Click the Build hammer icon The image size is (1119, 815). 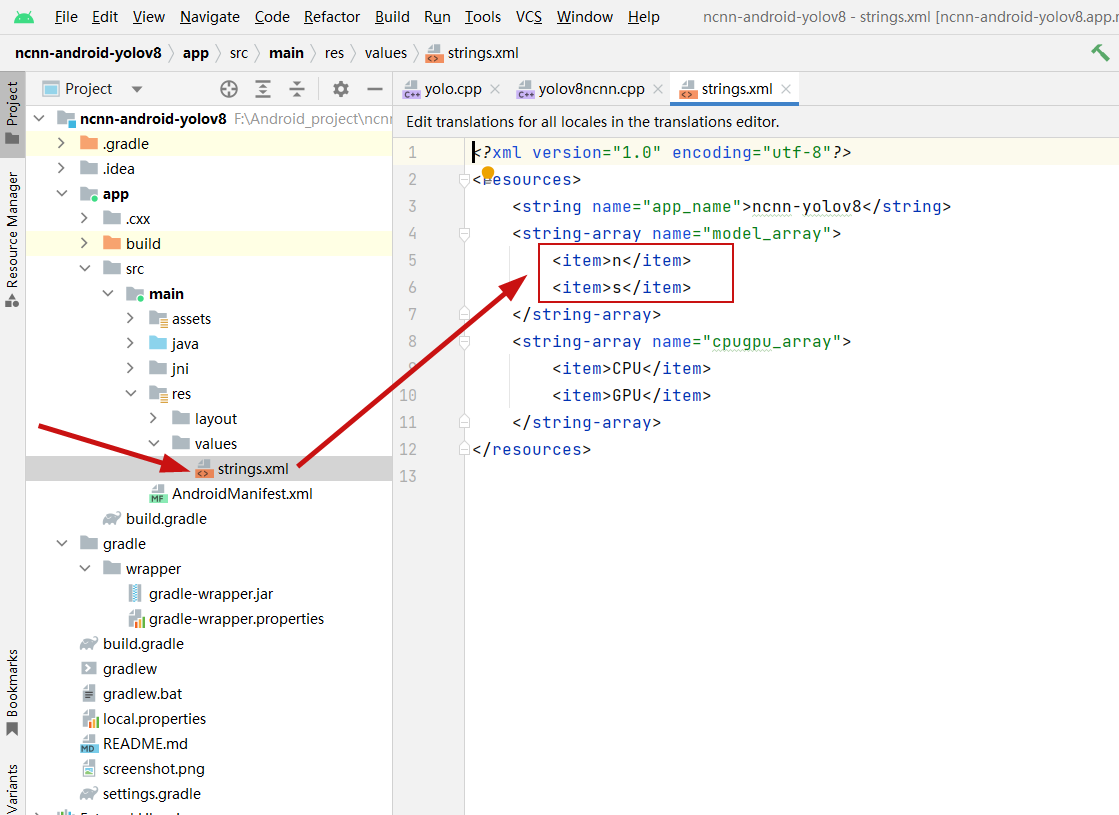tap(1100, 53)
